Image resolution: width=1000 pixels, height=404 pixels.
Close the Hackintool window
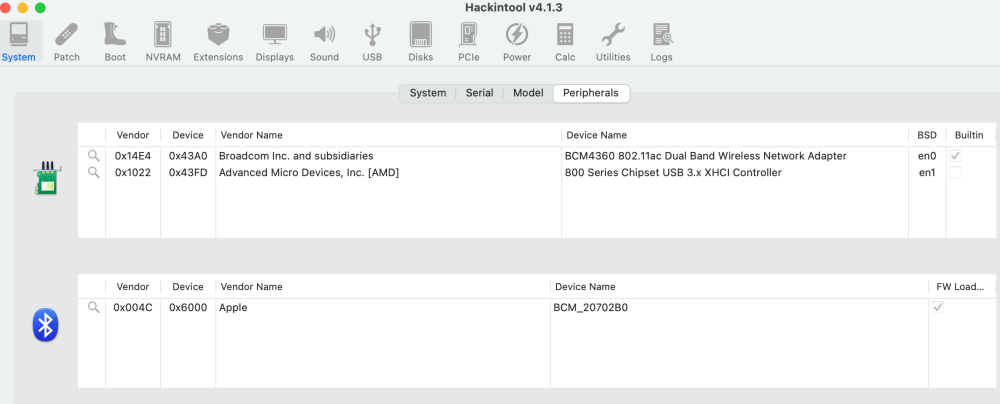click(x=5, y=8)
